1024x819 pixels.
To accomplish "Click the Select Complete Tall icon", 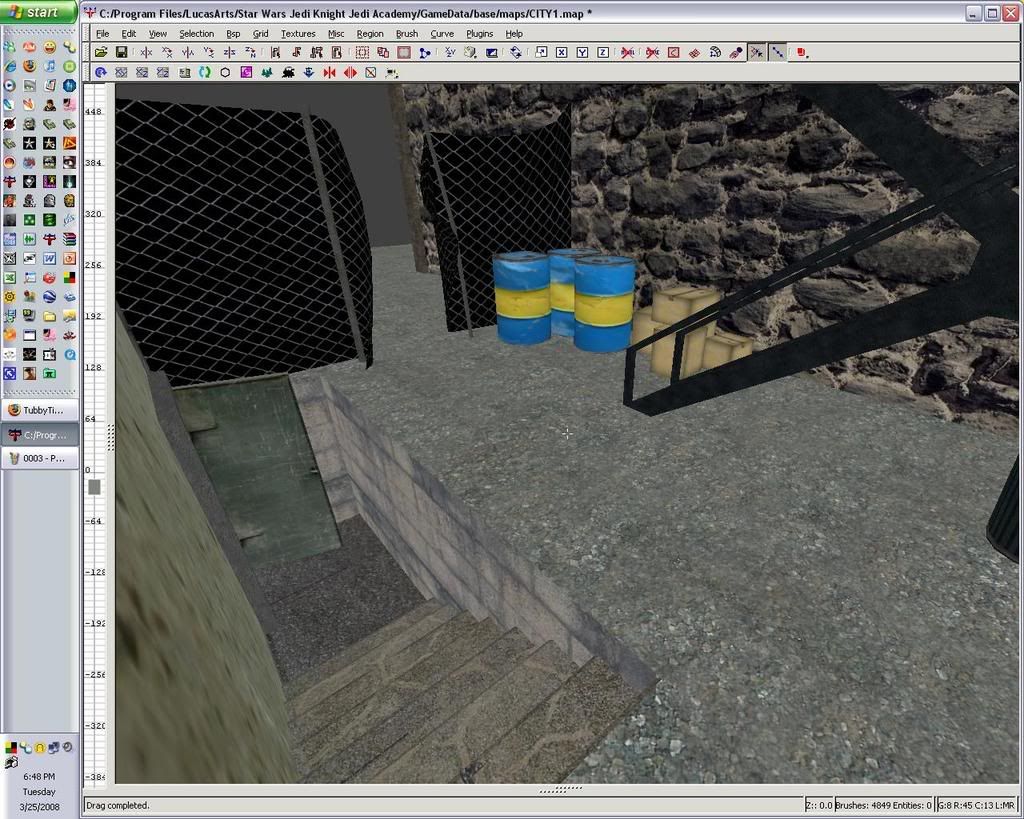I will (x=275, y=52).
